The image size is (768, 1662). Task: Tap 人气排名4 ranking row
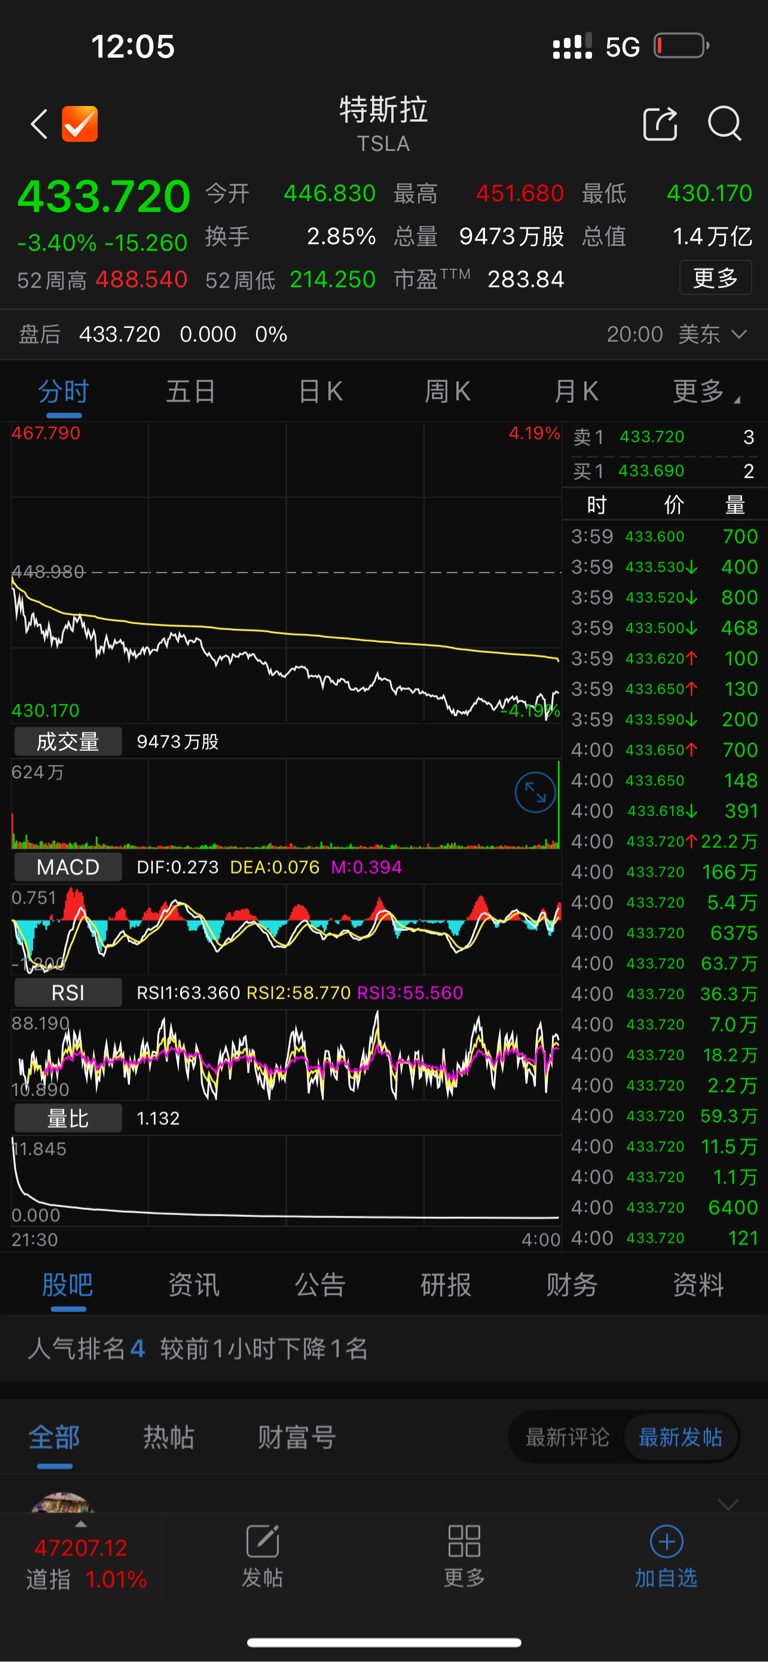pyautogui.click(x=384, y=1349)
